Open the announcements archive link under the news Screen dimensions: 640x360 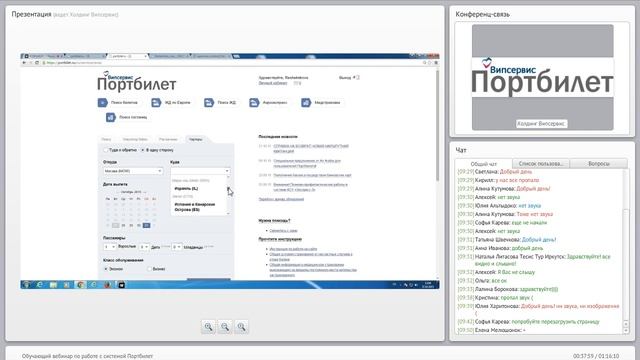point(281,199)
